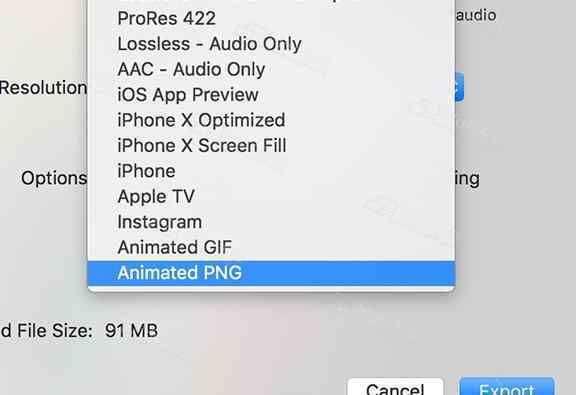The height and width of the screenshot is (395, 576).
Task: Pick AAC - Audio Only from list
Action: click(271, 69)
